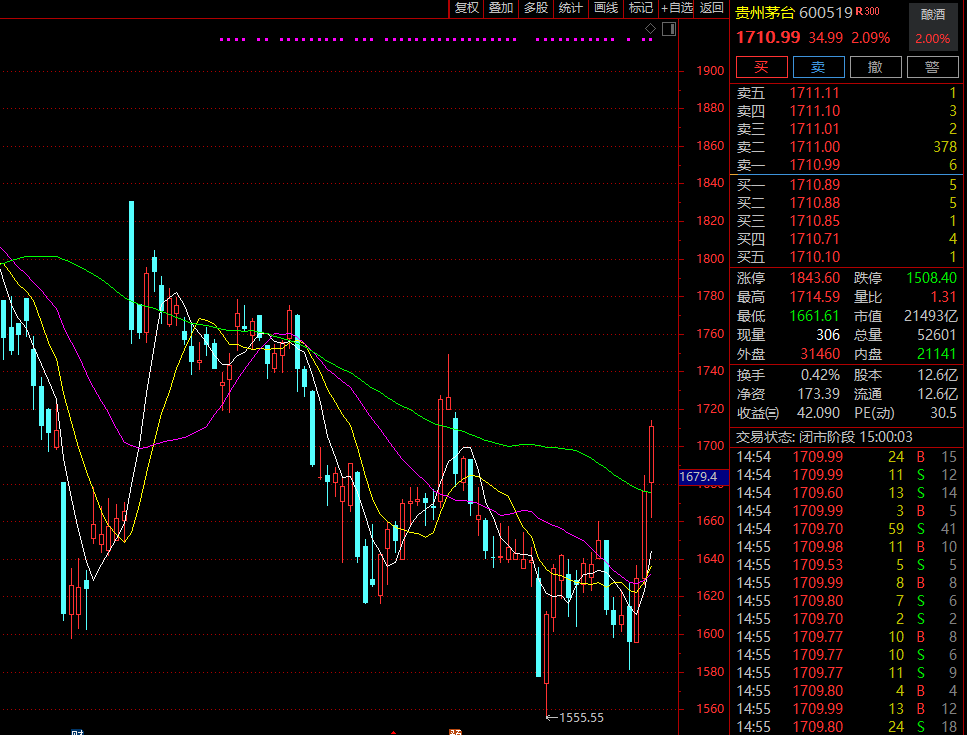
Task: Click the 跌停 price 1508.40
Action: click(x=931, y=278)
